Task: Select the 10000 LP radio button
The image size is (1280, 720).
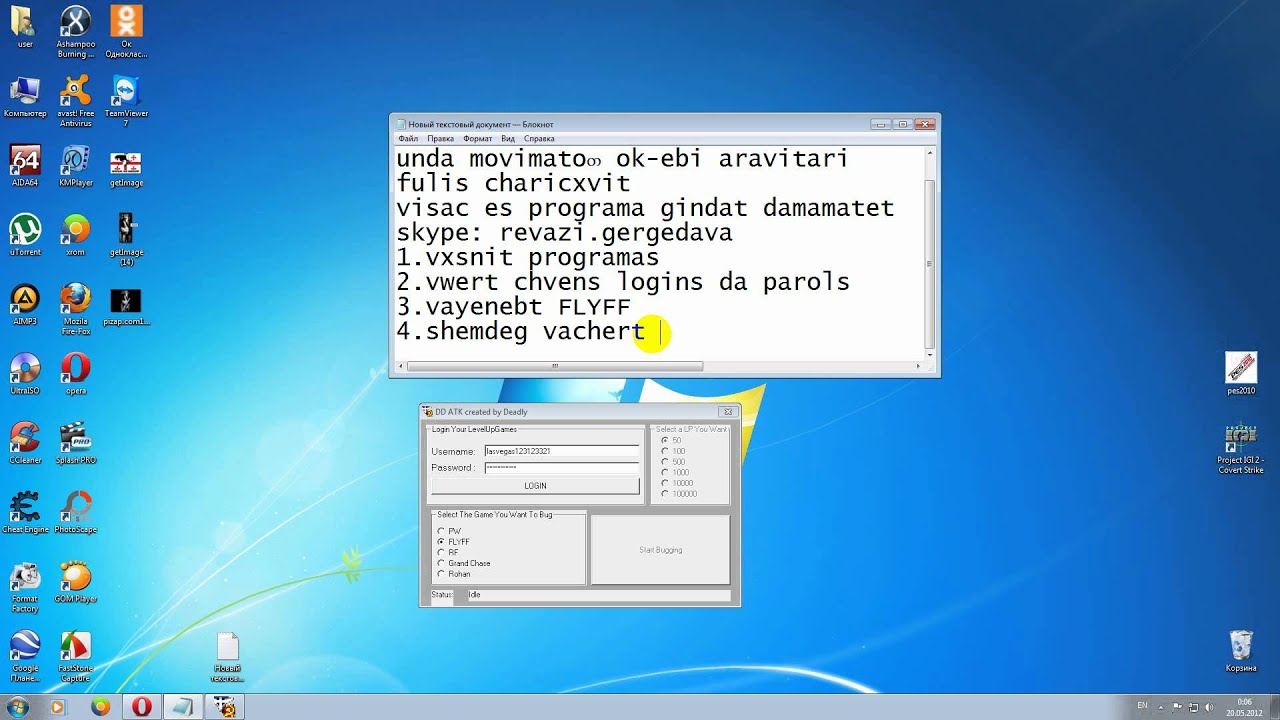Action: click(x=665, y=483)
